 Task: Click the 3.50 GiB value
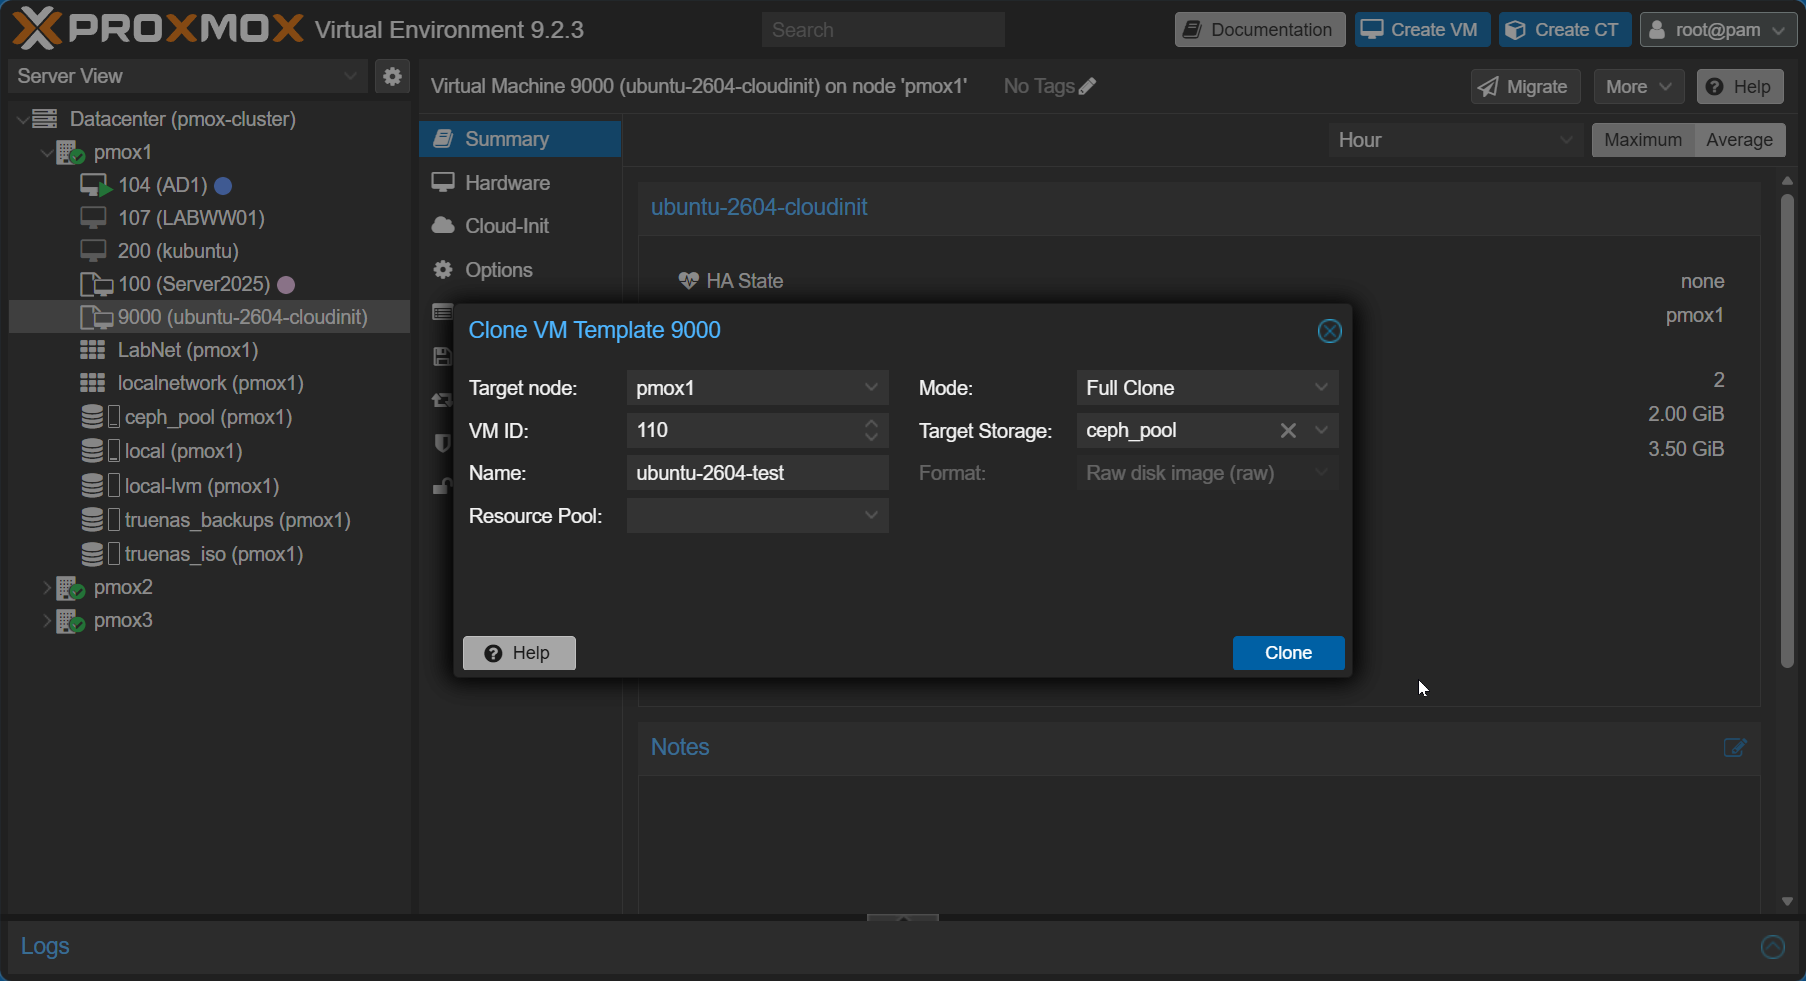(1686, 449)
